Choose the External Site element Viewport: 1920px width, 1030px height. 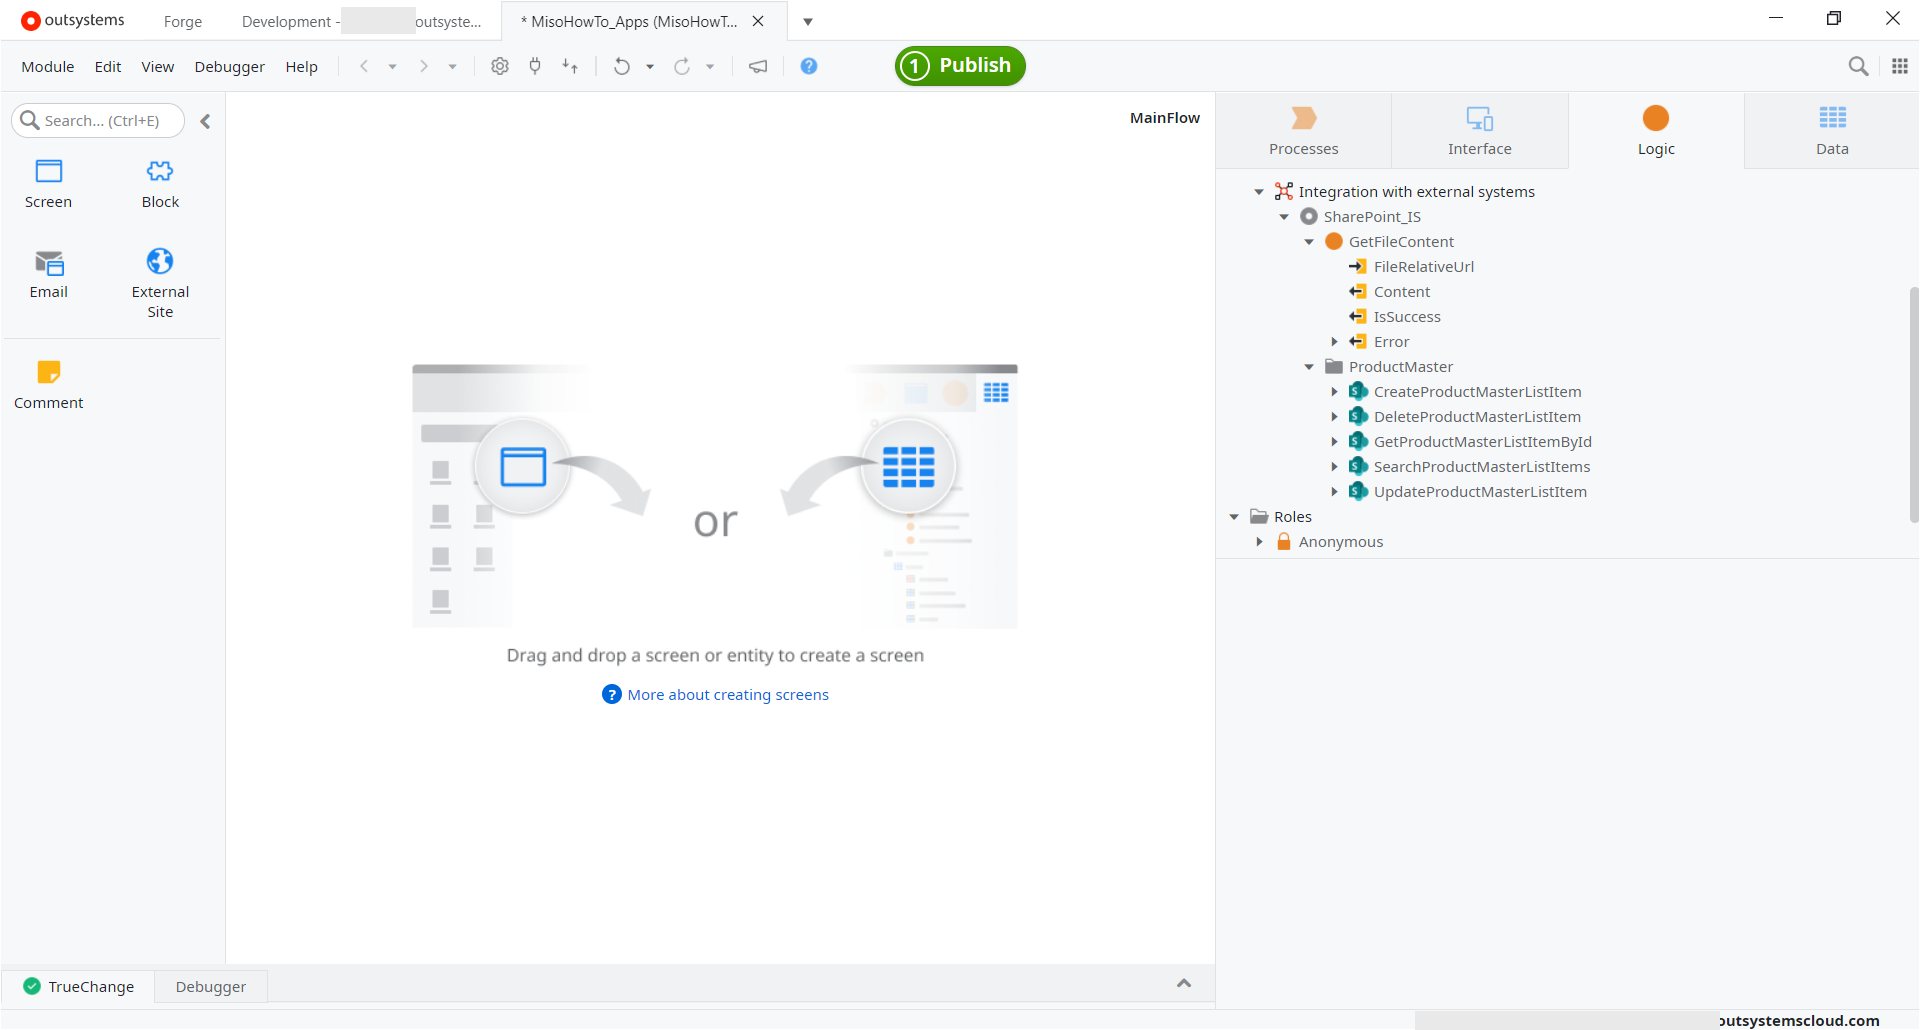tap(160, 262)
